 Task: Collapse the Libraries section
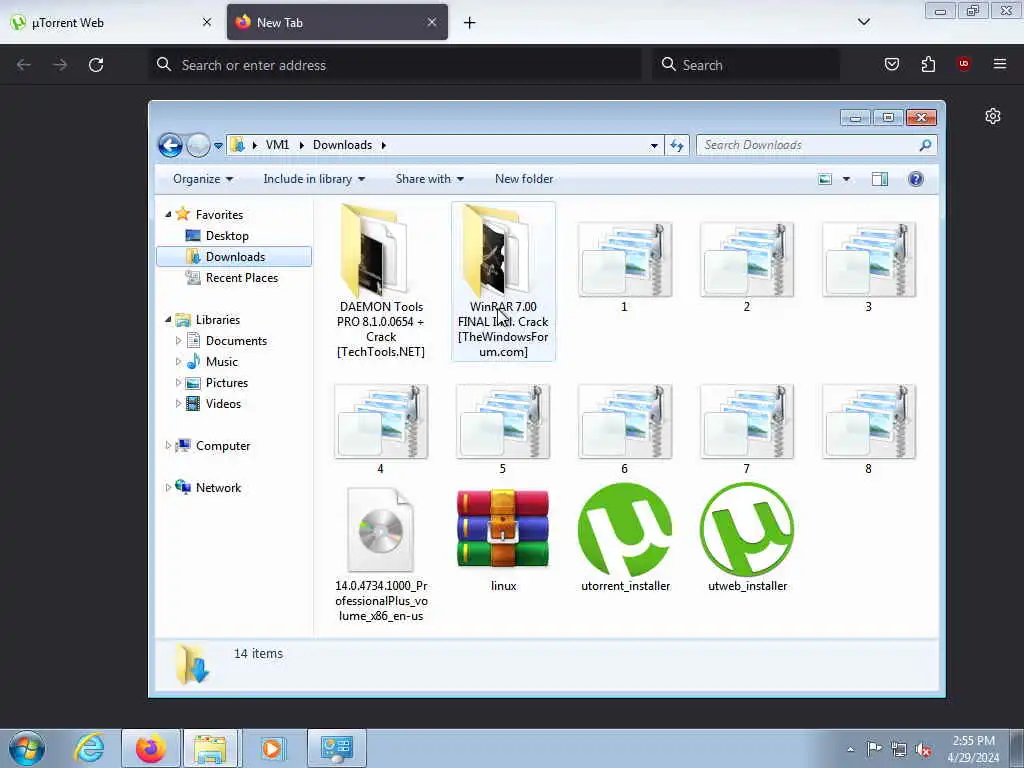click(168, 319)
